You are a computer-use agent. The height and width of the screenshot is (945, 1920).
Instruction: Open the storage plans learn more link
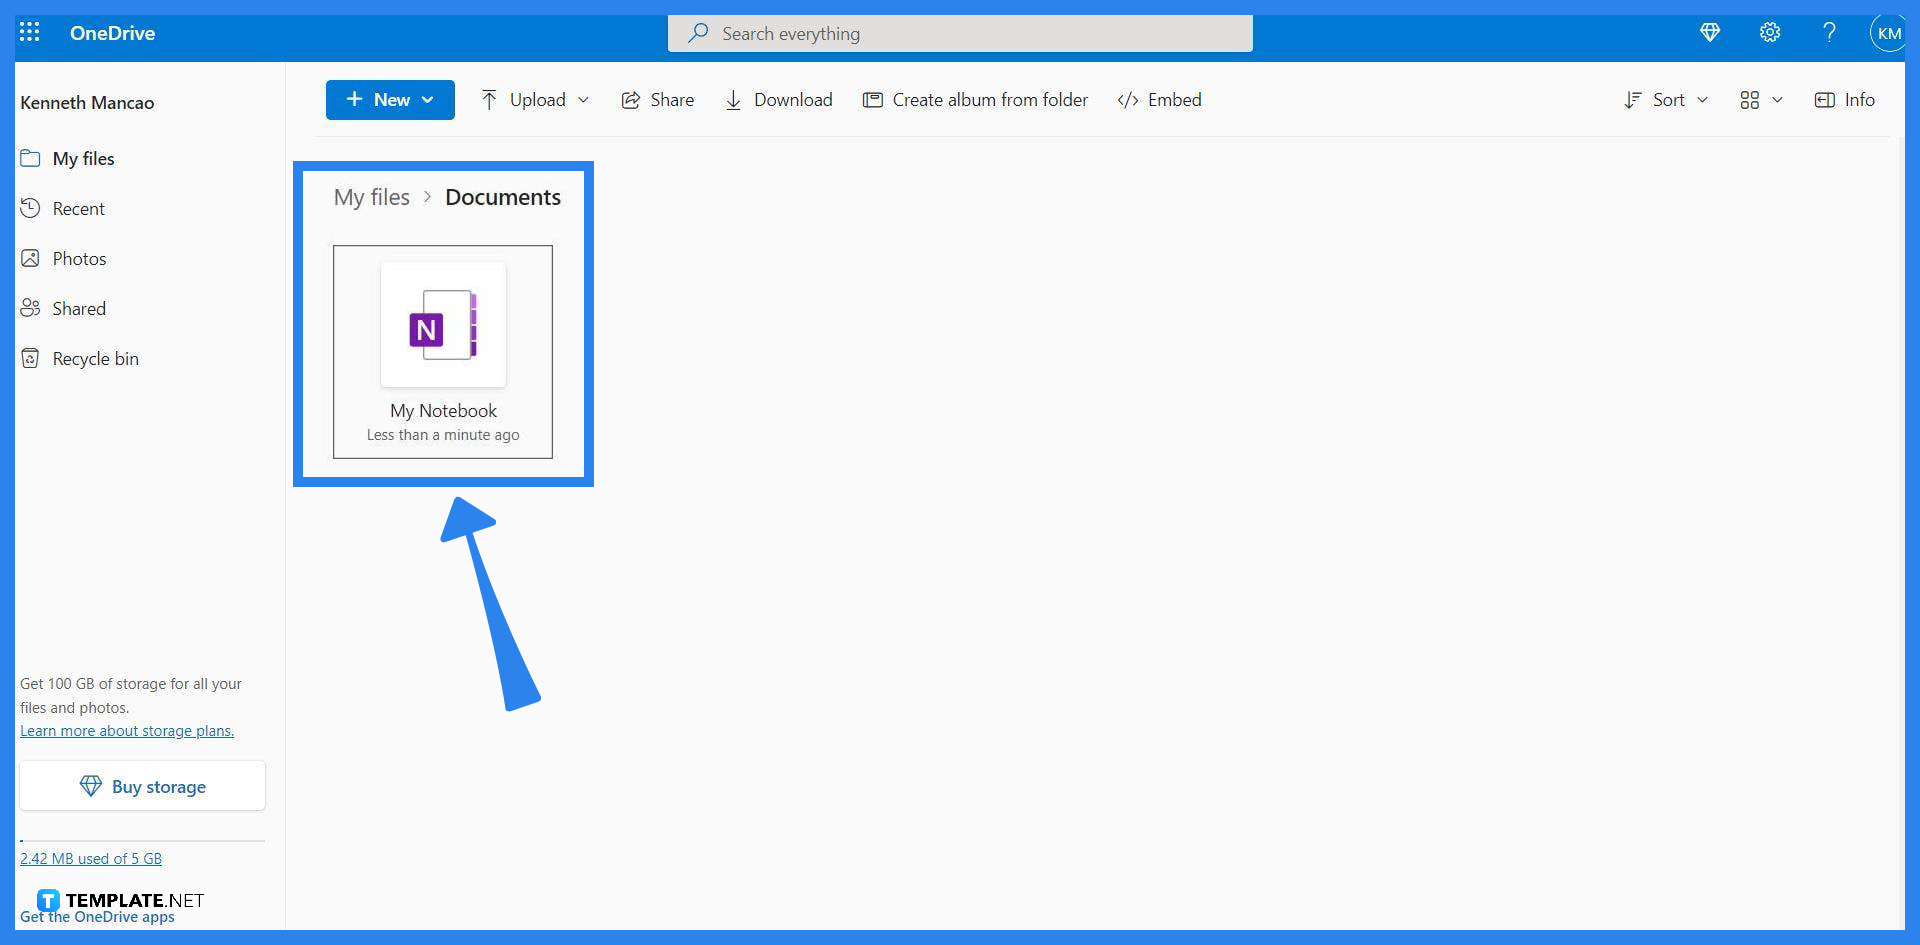pos(126,730)
